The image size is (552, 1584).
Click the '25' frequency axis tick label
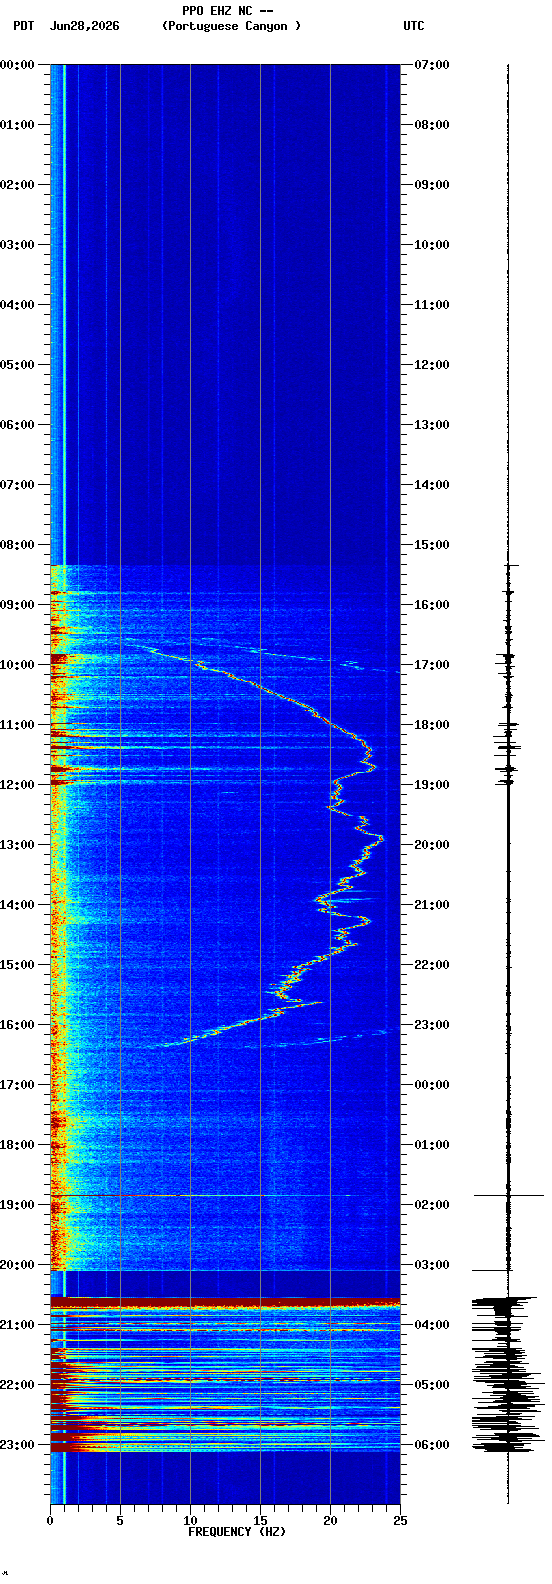coord(400,1521)
